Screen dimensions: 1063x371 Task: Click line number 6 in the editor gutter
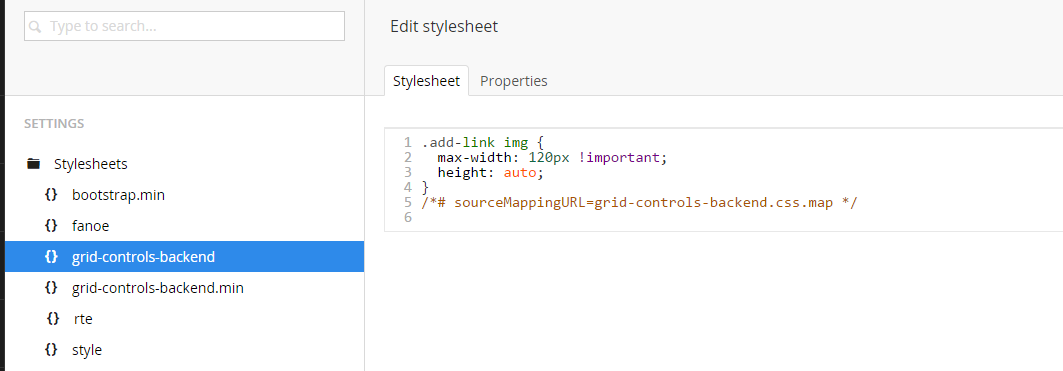(x=407, y=217)
